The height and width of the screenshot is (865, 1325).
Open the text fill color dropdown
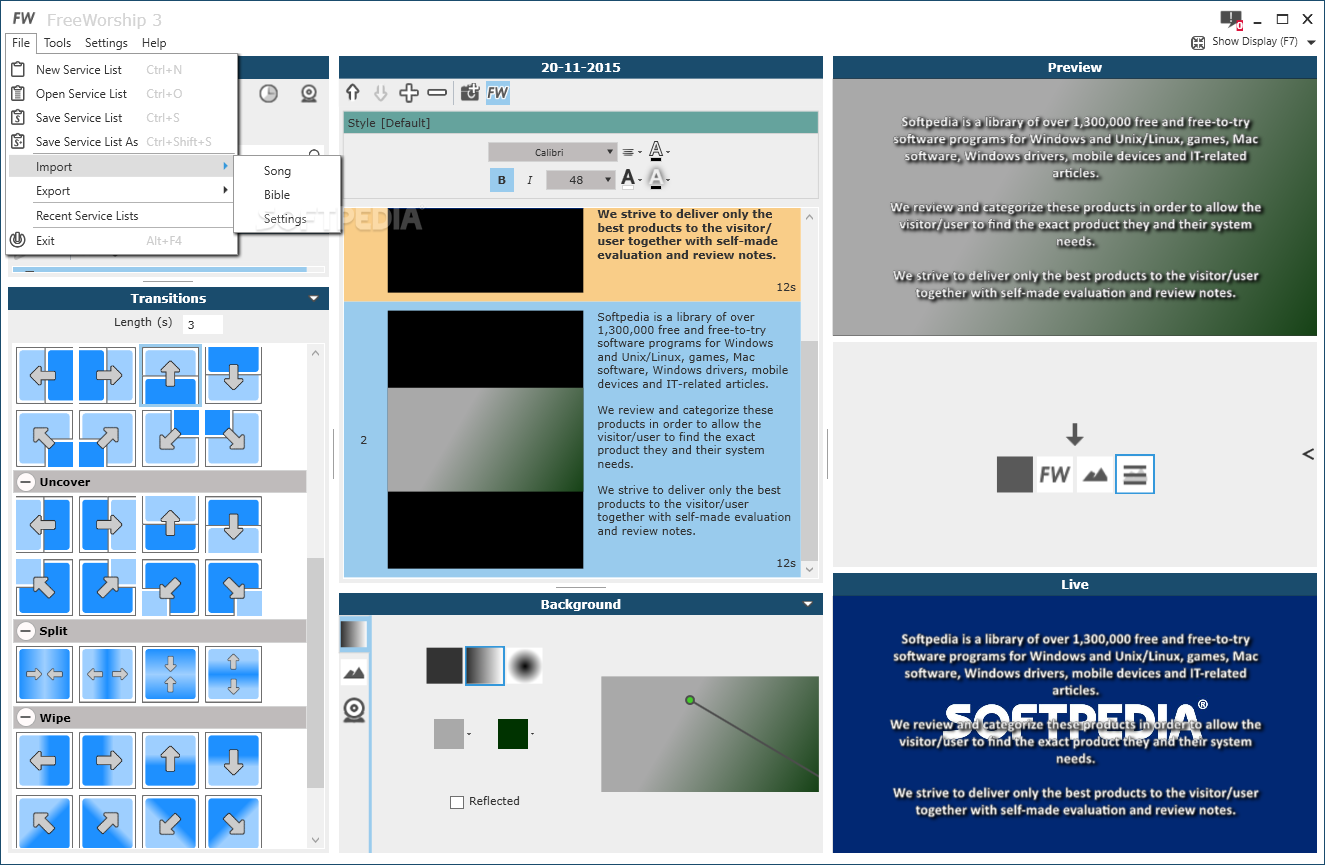pyautogui.click(x=630, y=179)
